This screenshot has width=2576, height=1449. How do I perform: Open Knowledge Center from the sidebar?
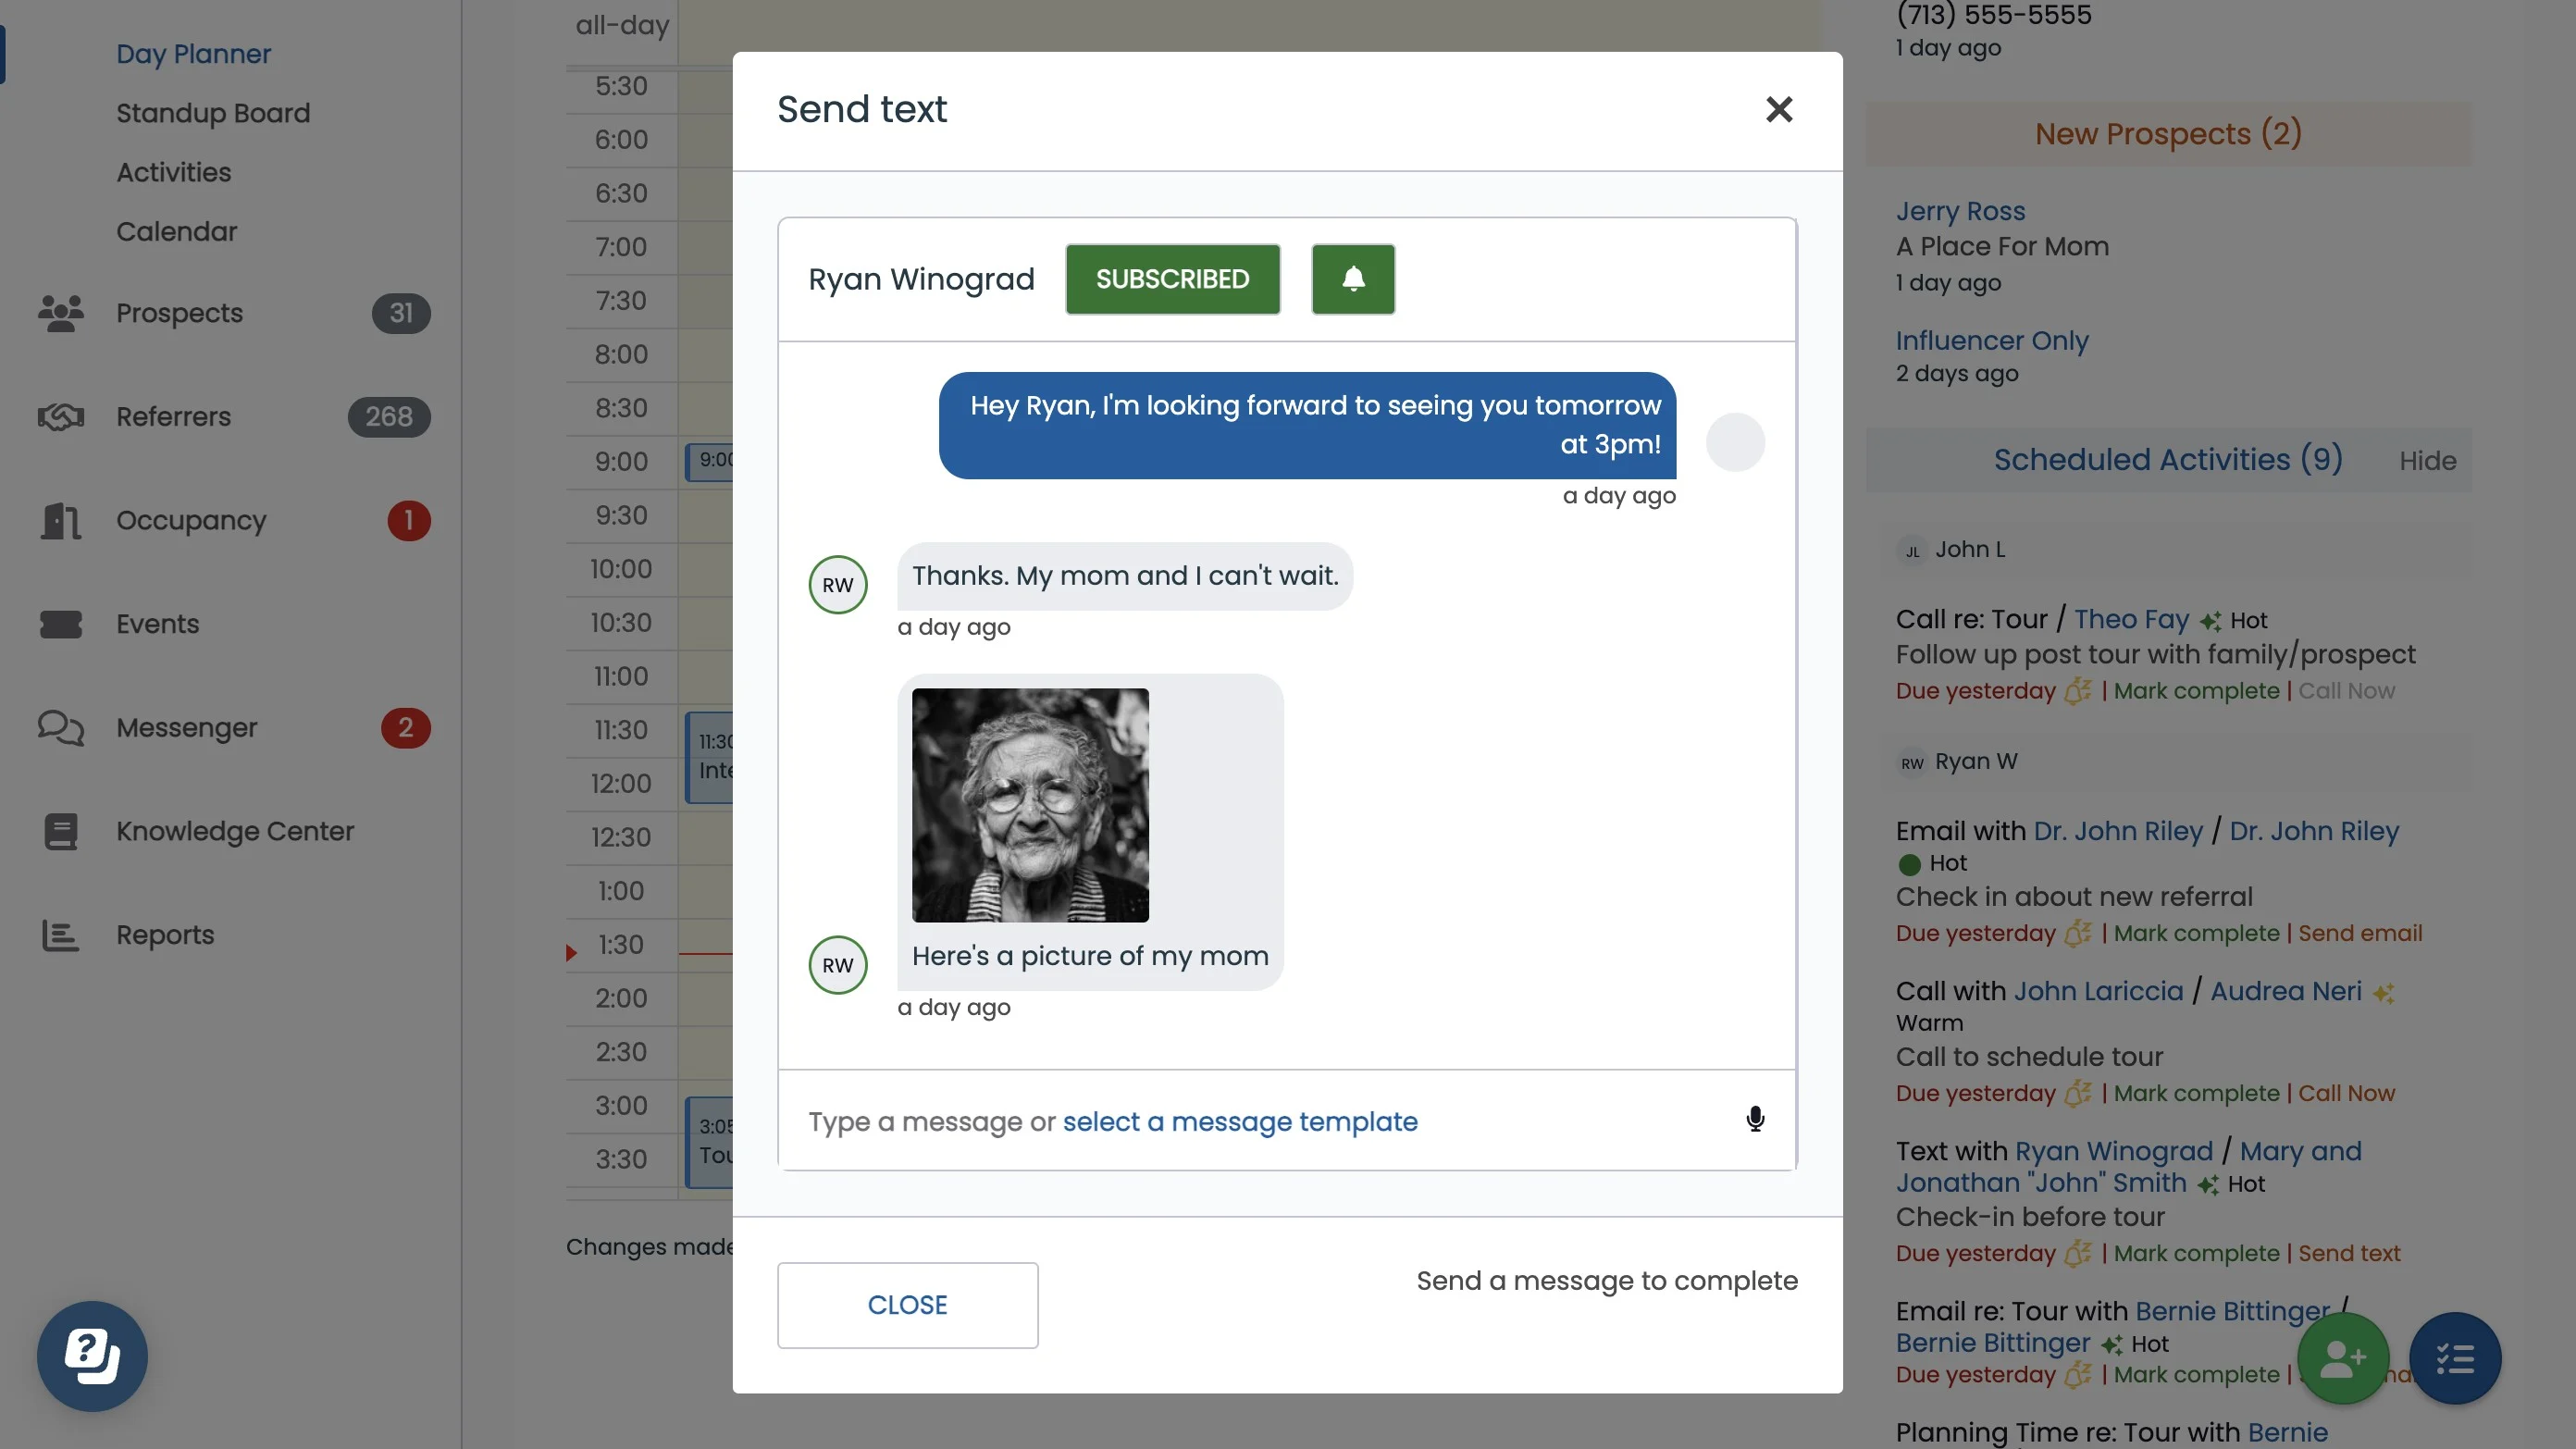pos(234,831)
